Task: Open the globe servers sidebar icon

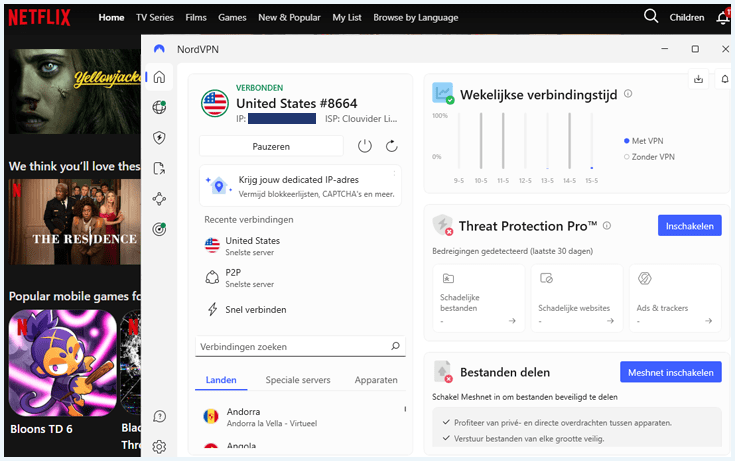Action: click(159, 107)
